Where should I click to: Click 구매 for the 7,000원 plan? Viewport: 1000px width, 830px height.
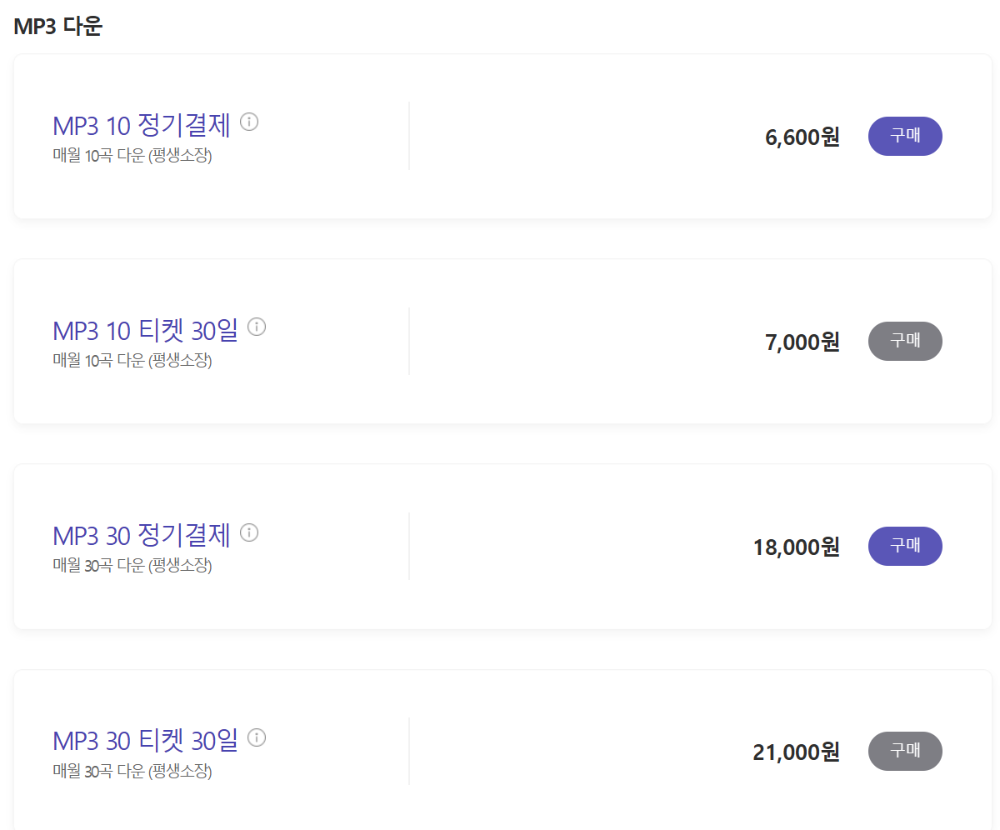904,341
